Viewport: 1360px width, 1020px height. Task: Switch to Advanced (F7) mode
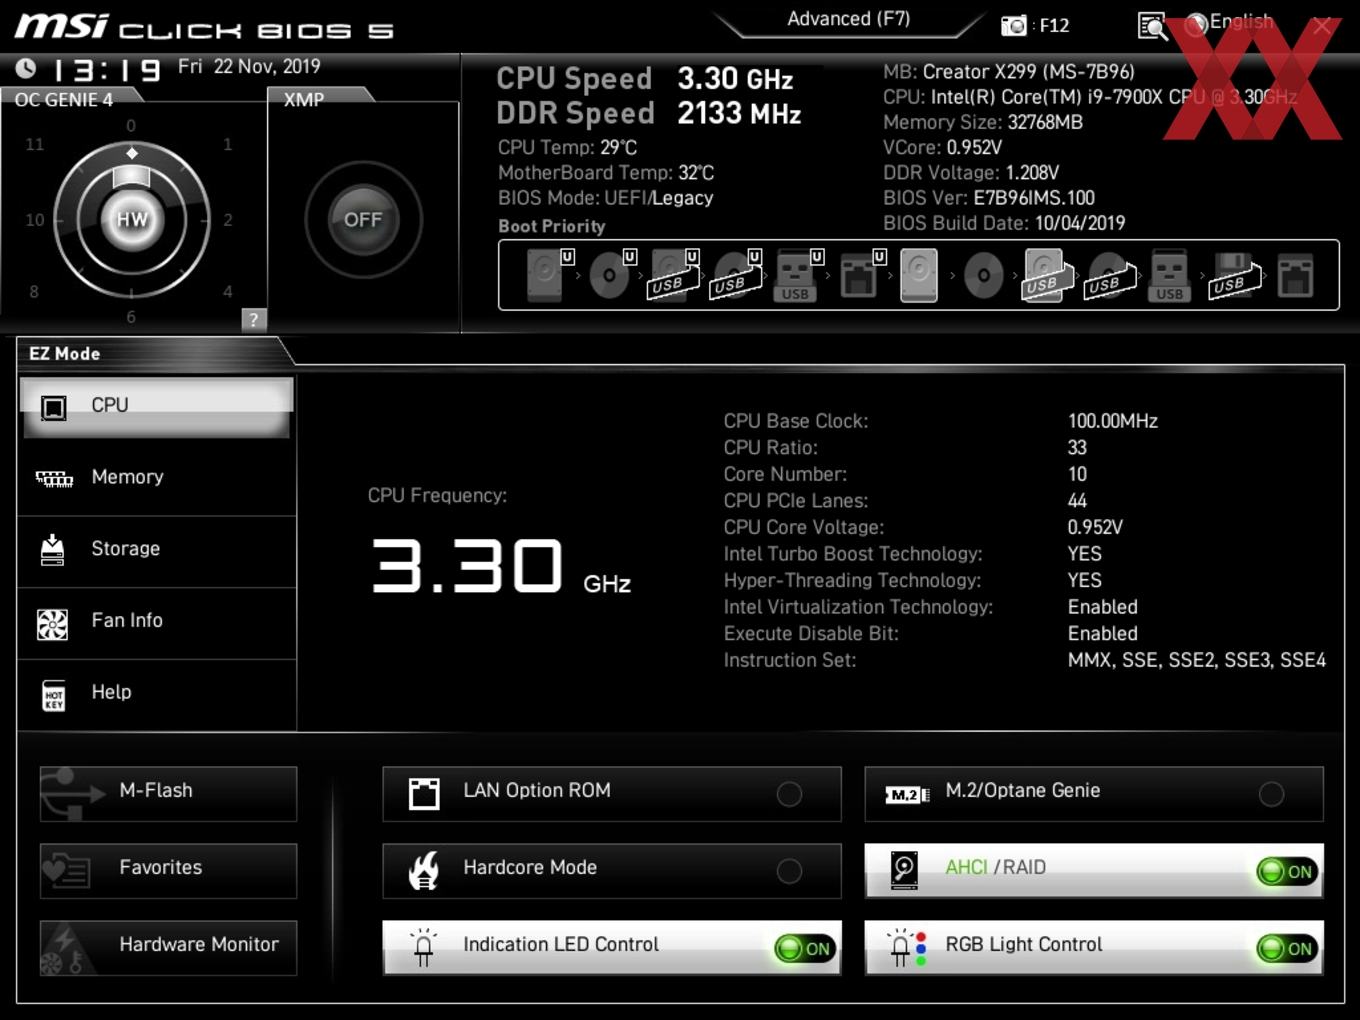[x=848, y=19]
